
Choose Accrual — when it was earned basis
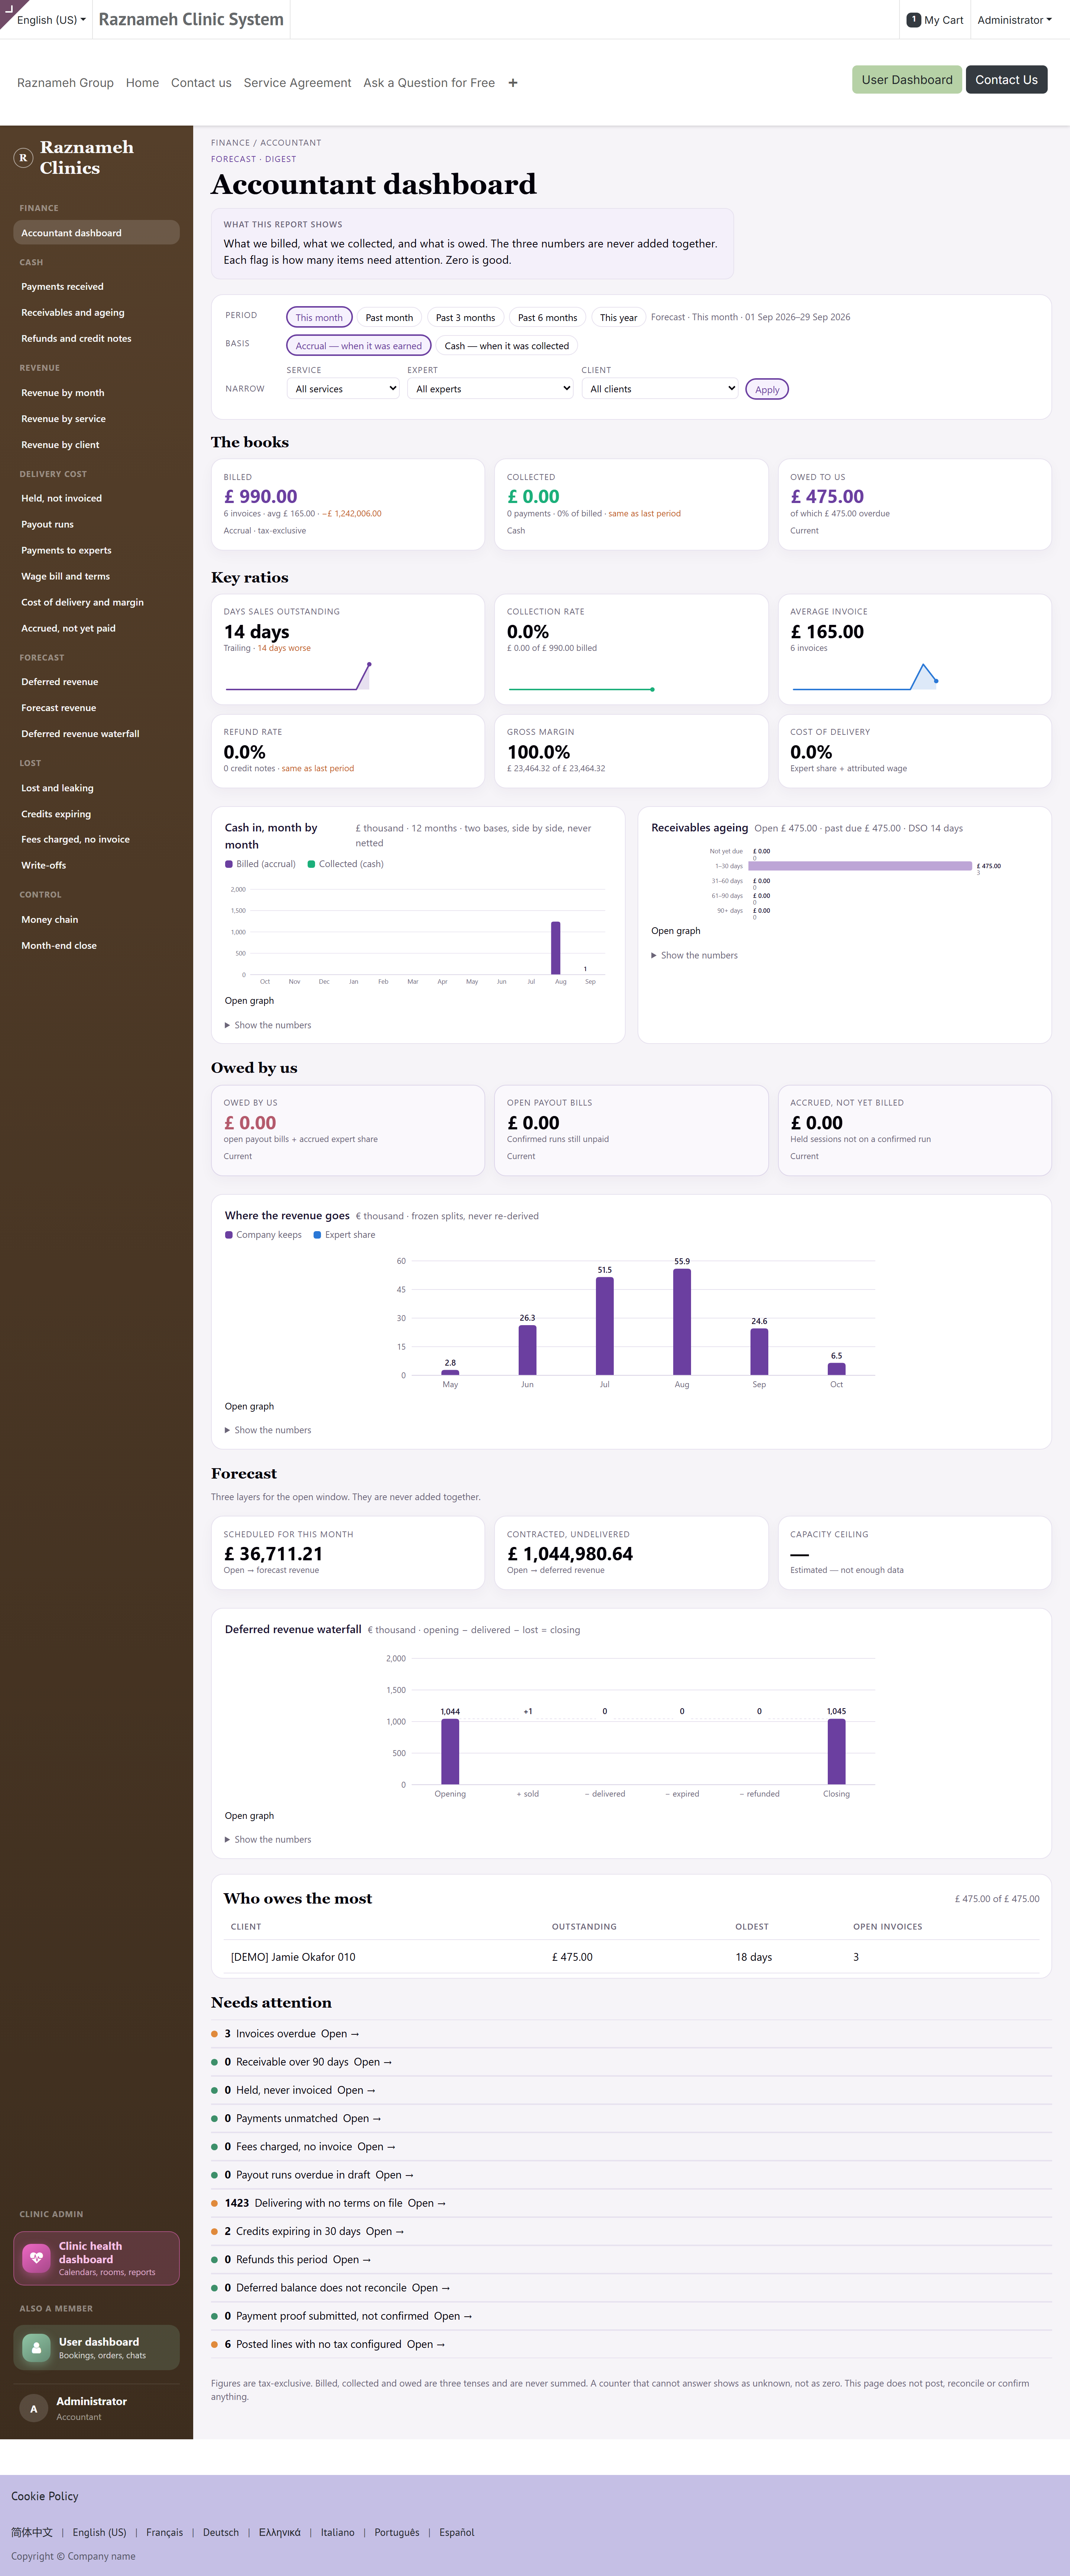pyautogui.click(x=359, y=346)
